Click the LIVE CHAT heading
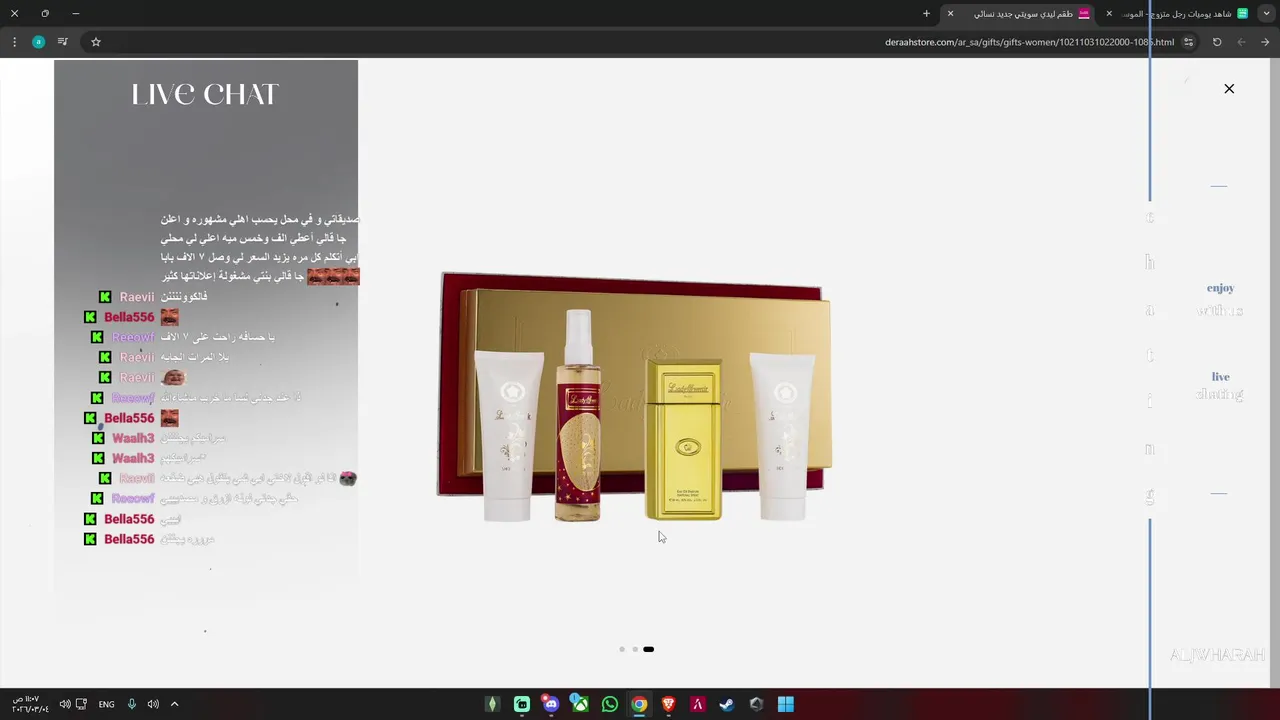The height and width of the screenshot is (720, 1280). (x=205, y=94)
